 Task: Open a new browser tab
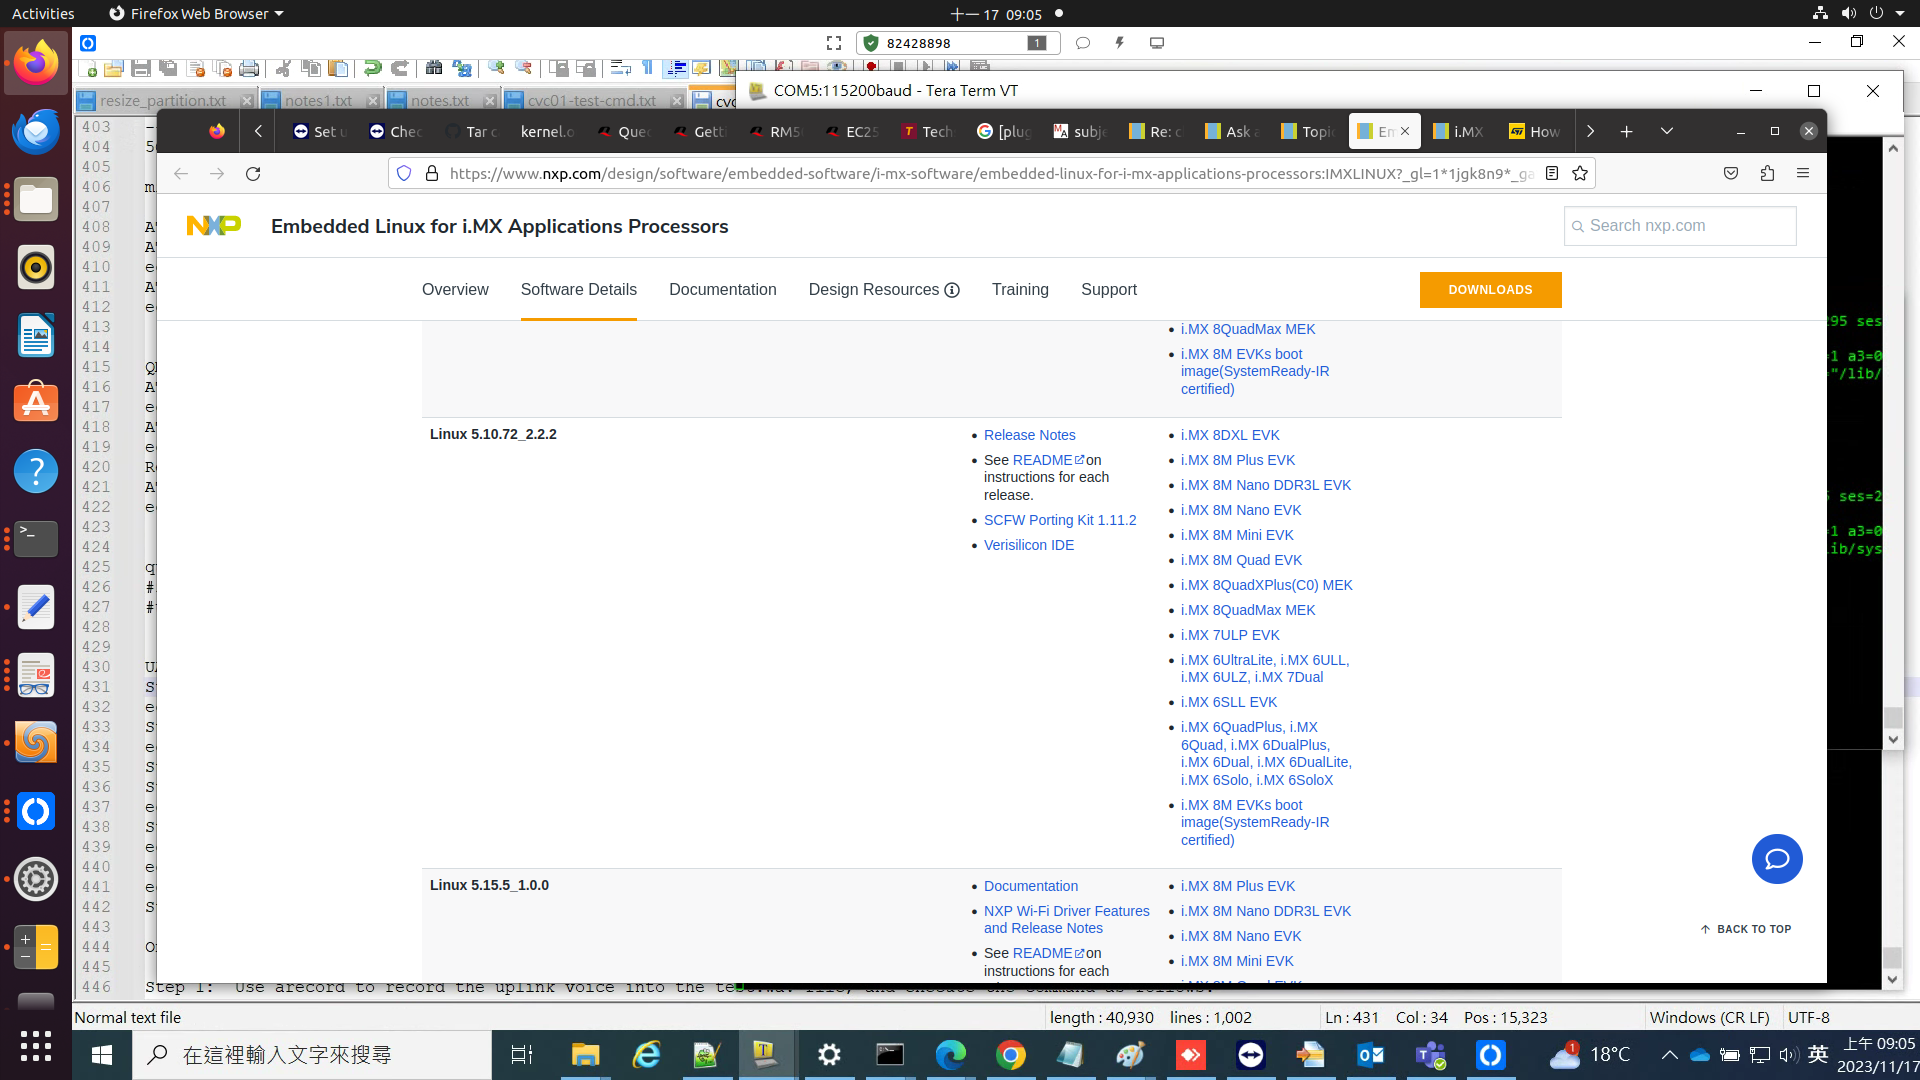pyautogui.click(x=1626, y=132)
